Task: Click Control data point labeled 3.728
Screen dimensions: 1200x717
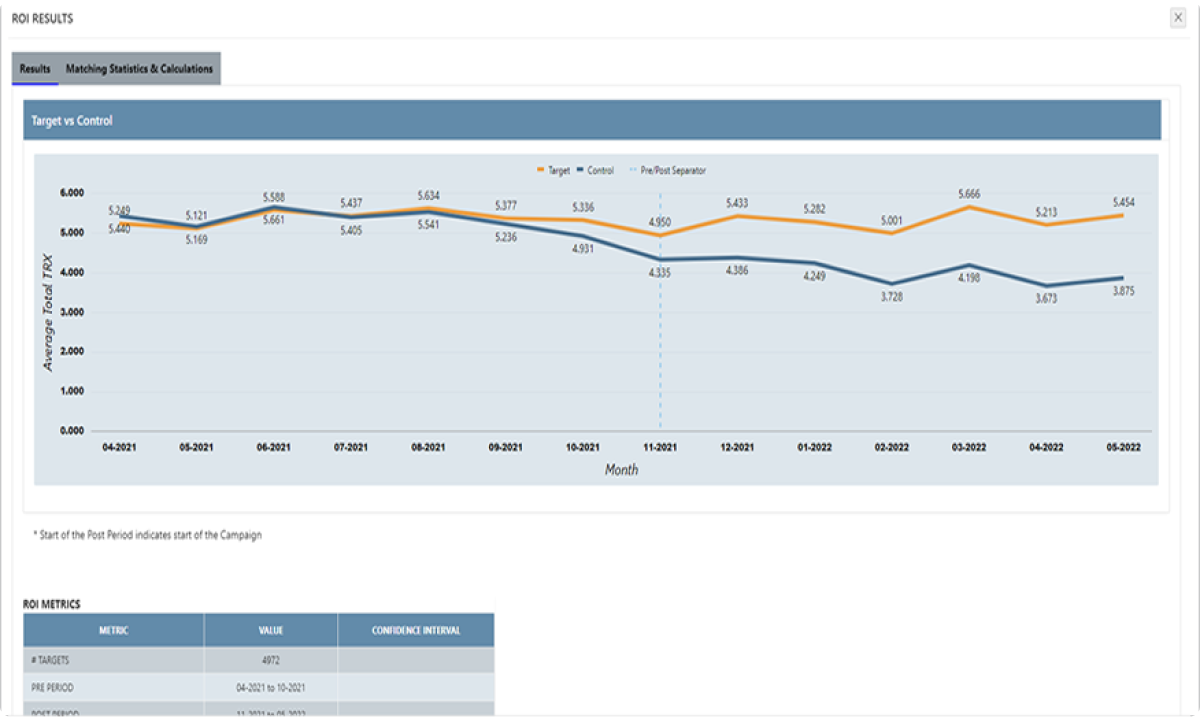Action: click(x=892, y=284)
